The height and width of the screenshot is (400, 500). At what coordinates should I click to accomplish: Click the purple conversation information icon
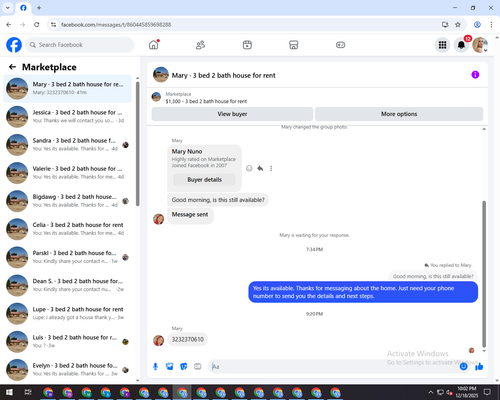(475, 75)
